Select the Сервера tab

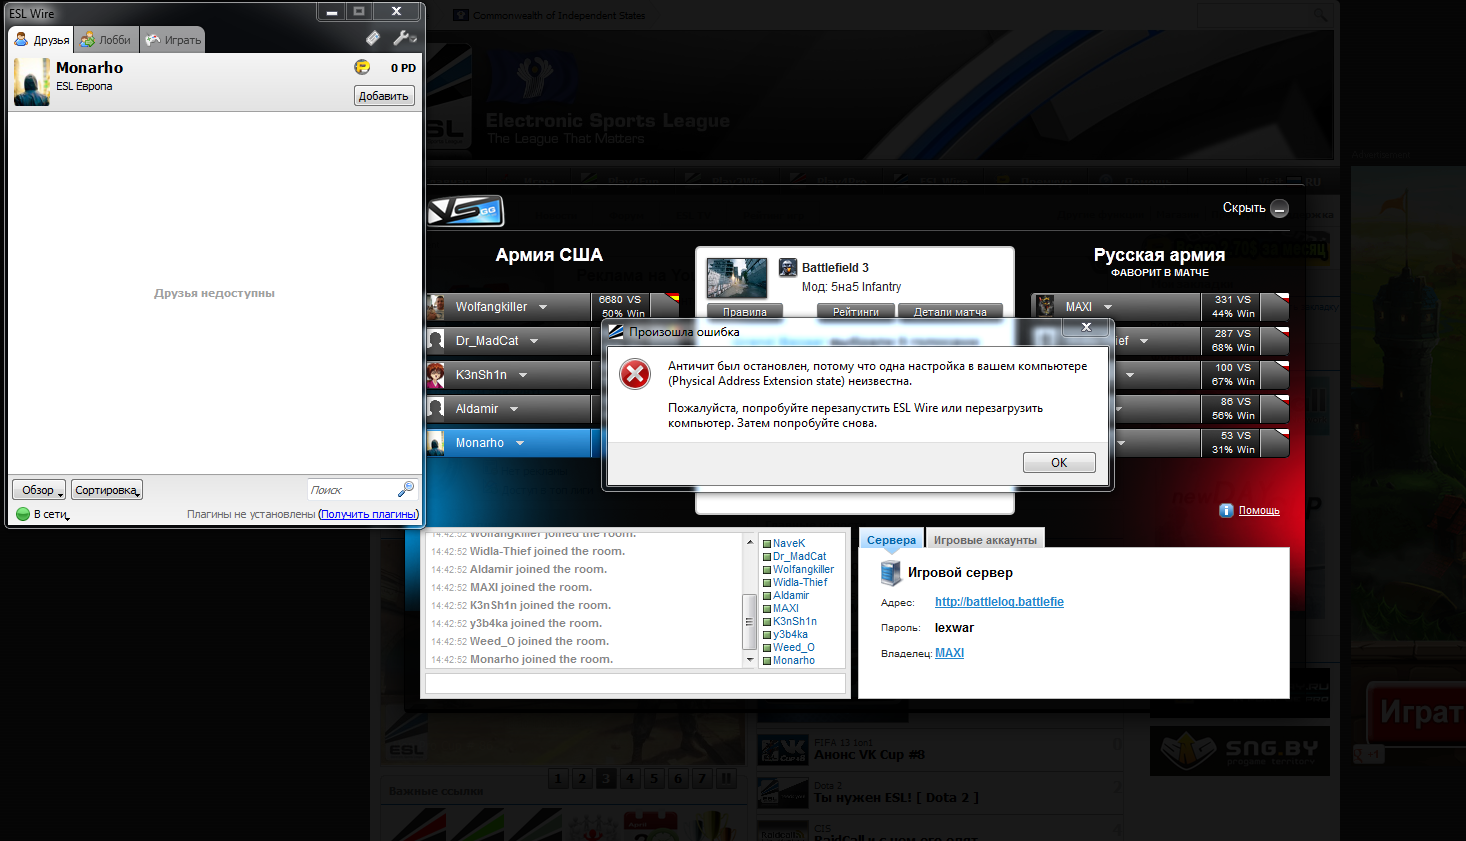click(x=891, y=539)
